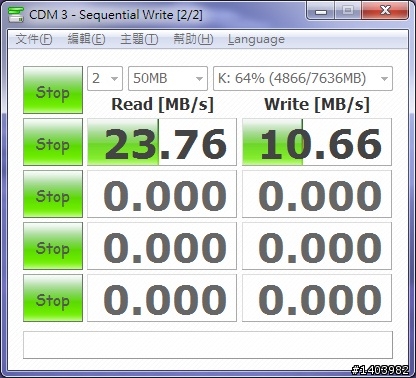Expand the 50MB test size dropdown

[x=168, y=79]
